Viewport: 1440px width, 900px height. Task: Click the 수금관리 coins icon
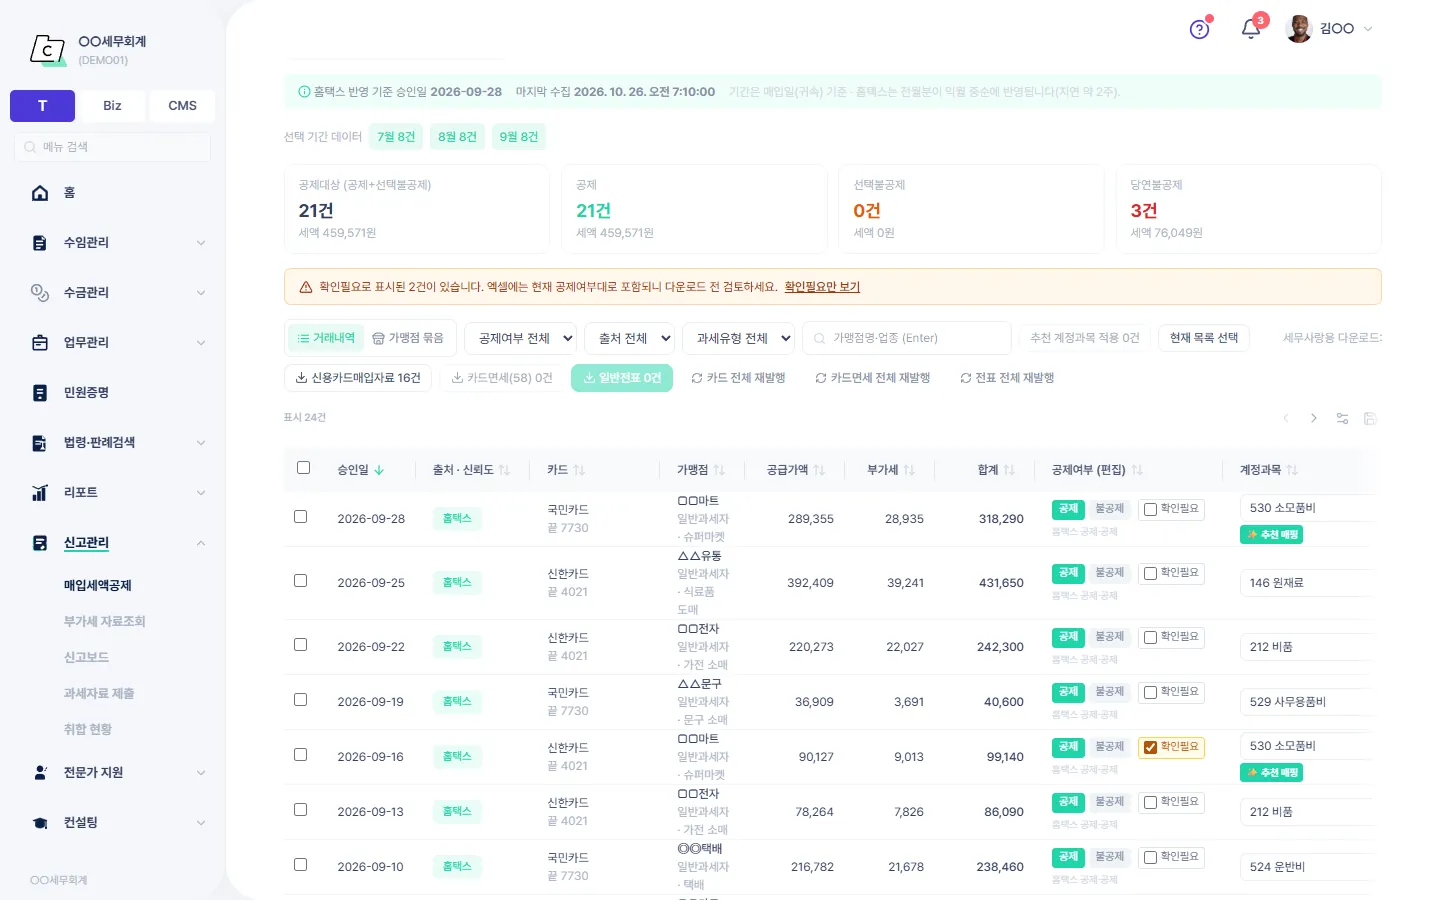(x=40, y=293)
